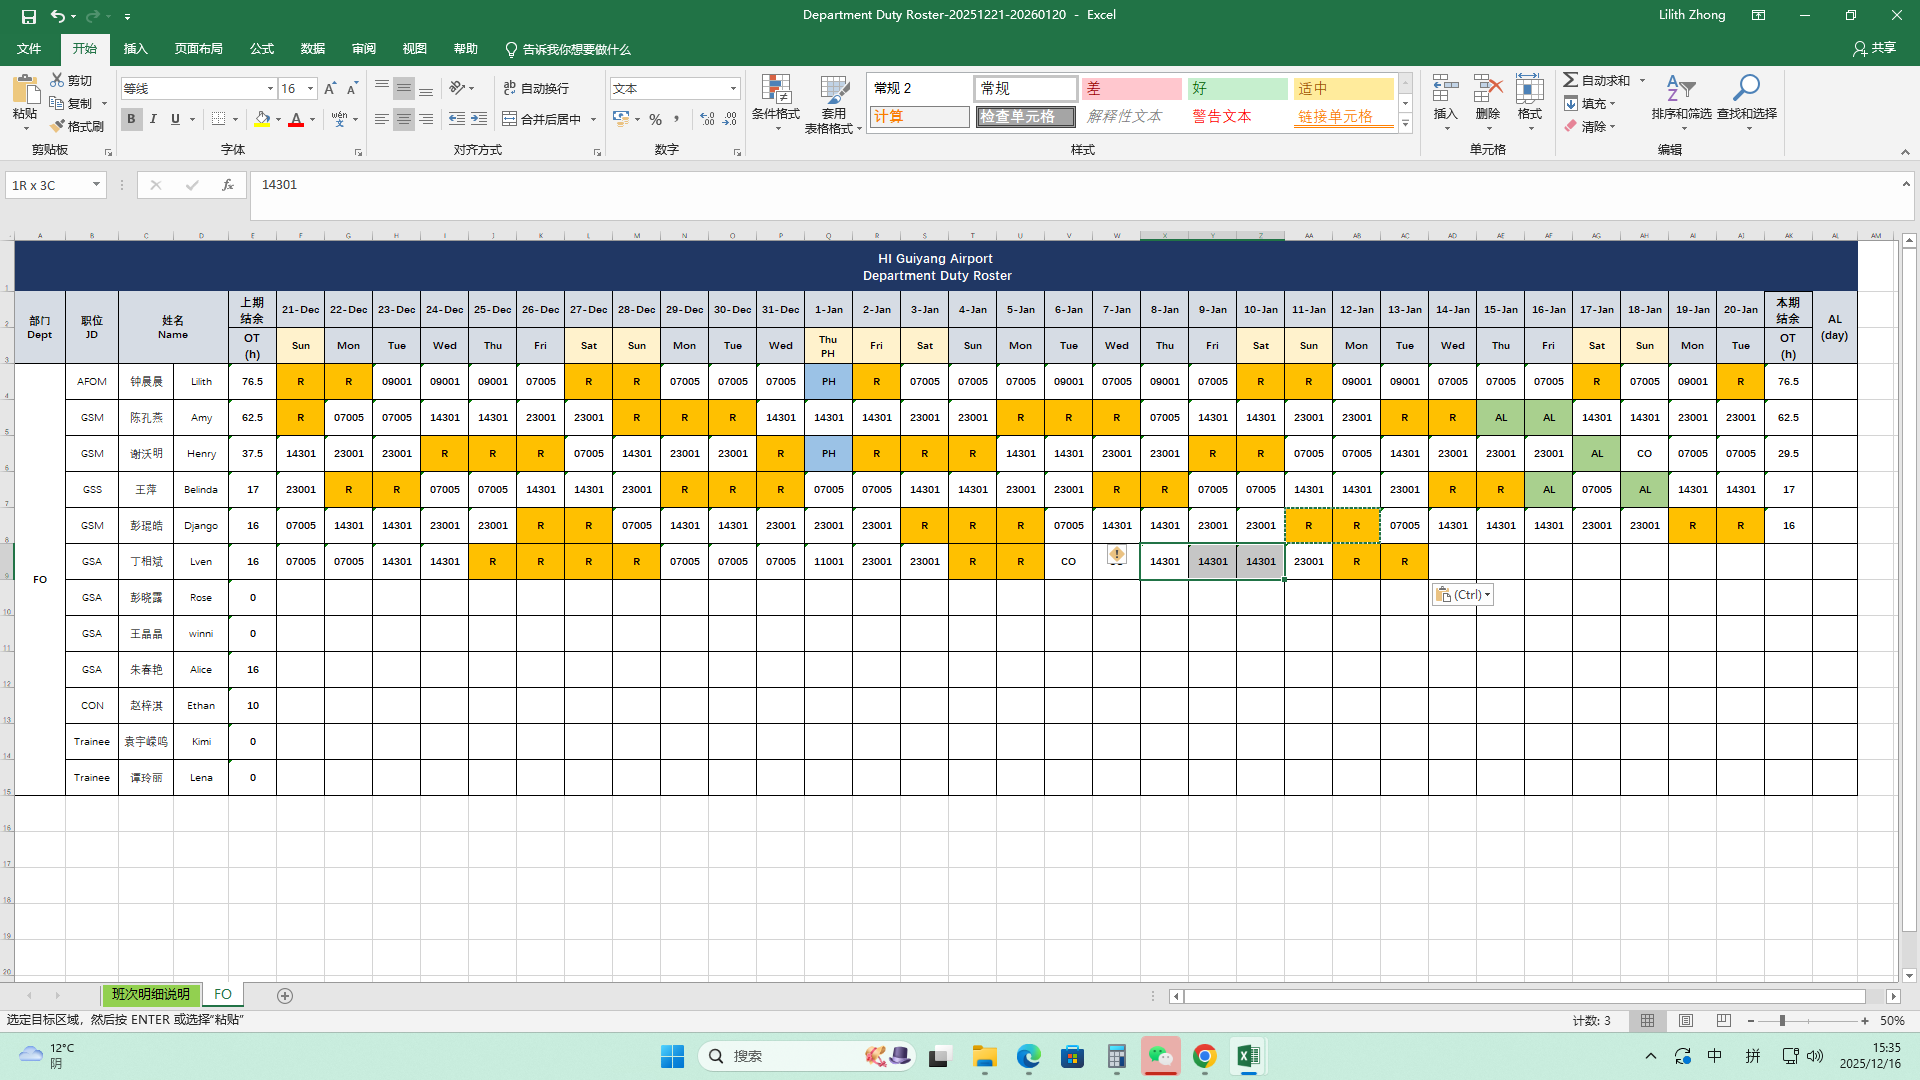1920x1080 pixels.
Task: Click the 共享 share button
Action: click(x=1874, y=48)
